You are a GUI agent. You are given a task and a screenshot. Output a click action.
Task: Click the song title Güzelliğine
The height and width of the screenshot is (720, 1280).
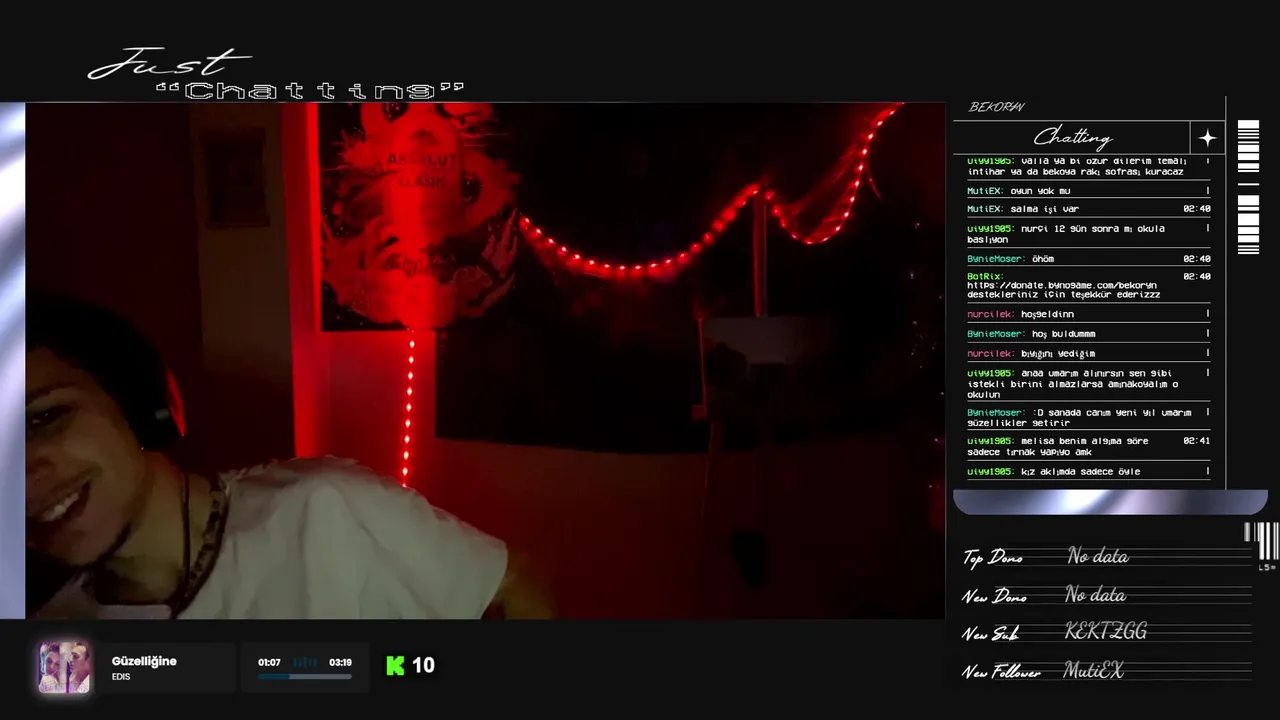coord(144,661)
